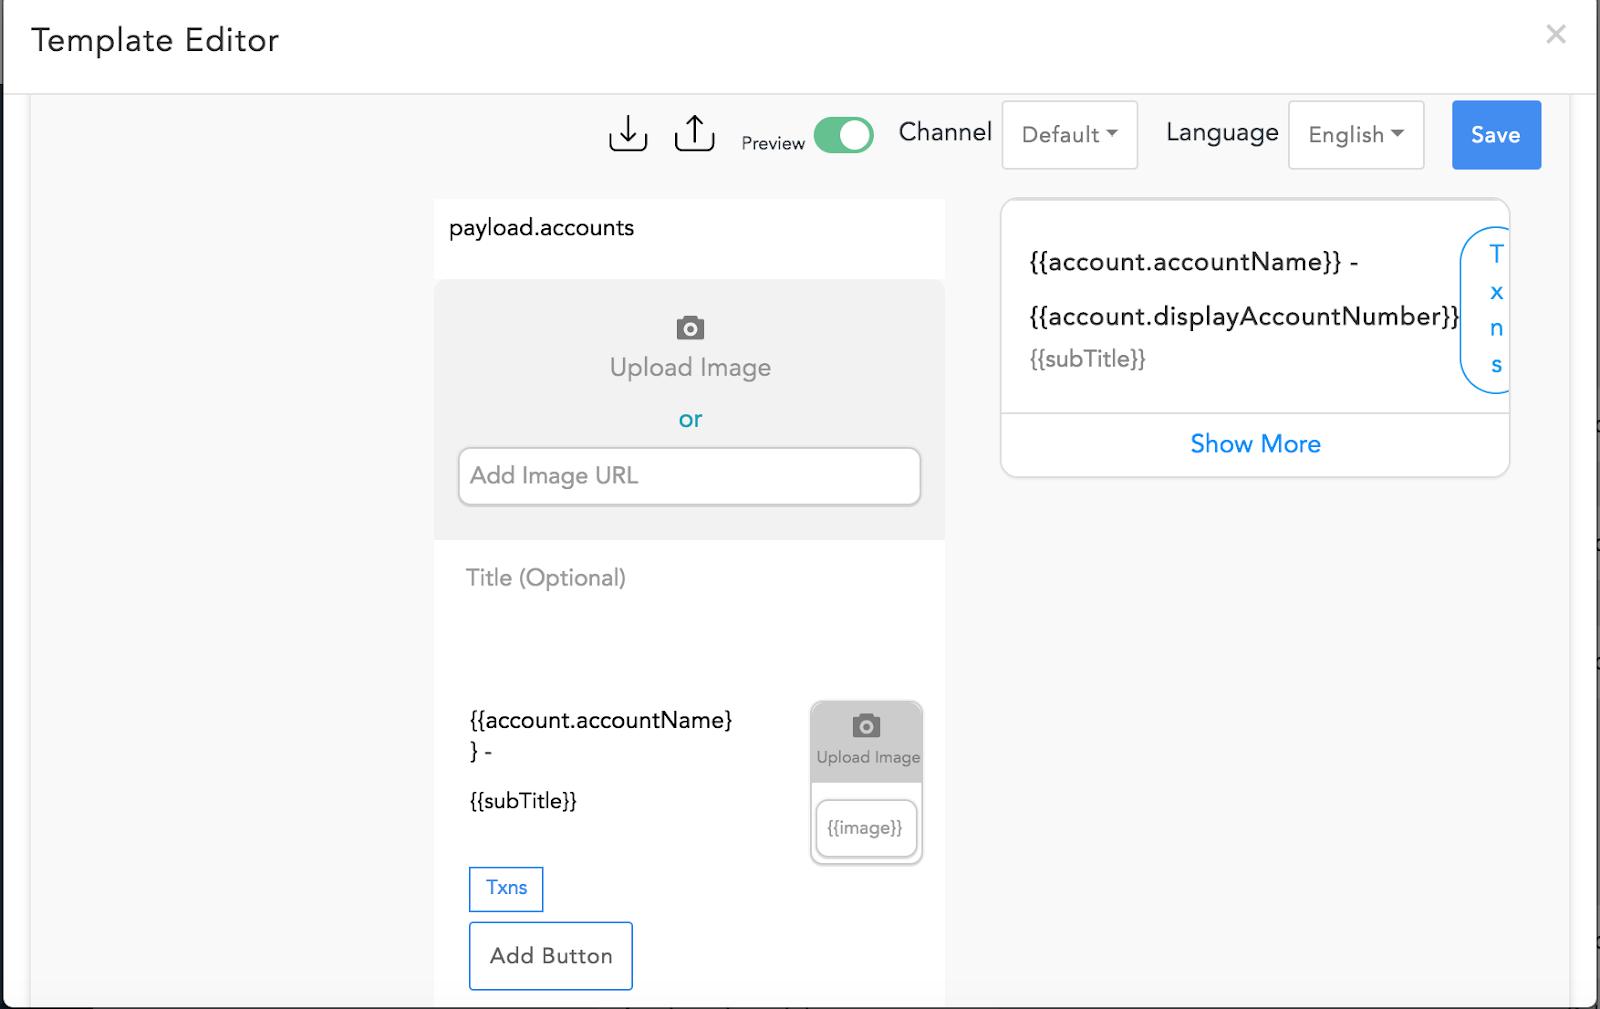Open the Language English dropdown

[x=1356, y=135]
